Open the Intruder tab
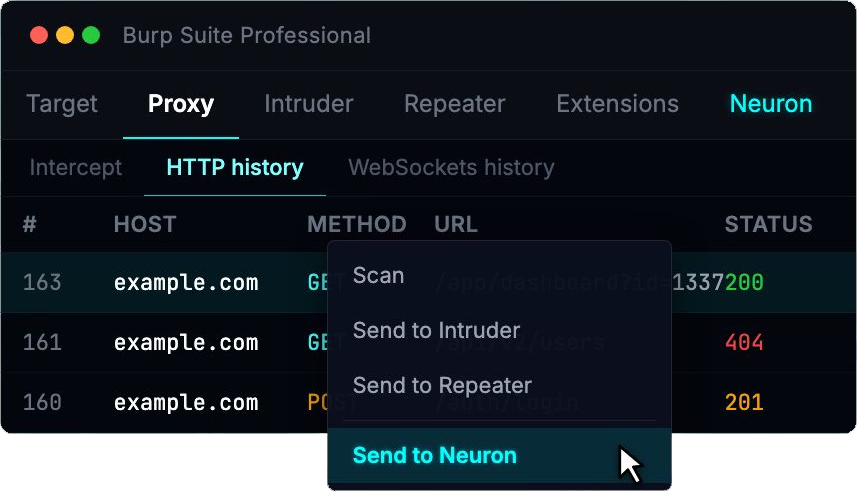 pyautogui.click(x=308, y=104)
